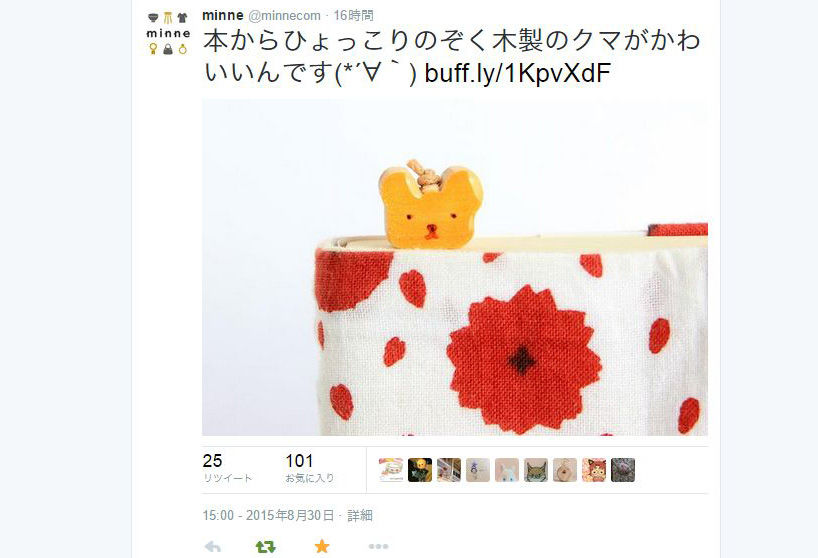Screen dimensions: 818x558
Task: Open the red-haired anime girl avatar
Action: click(x=594, y=470)
